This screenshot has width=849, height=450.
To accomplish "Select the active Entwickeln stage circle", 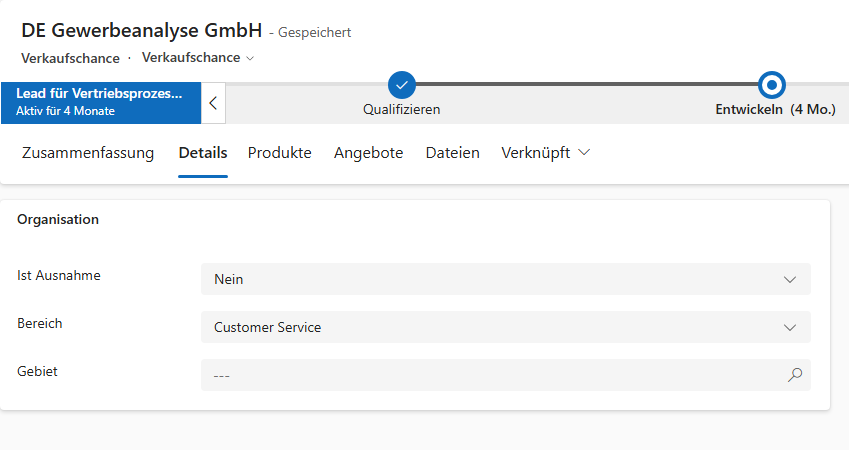I will [771, 85].
